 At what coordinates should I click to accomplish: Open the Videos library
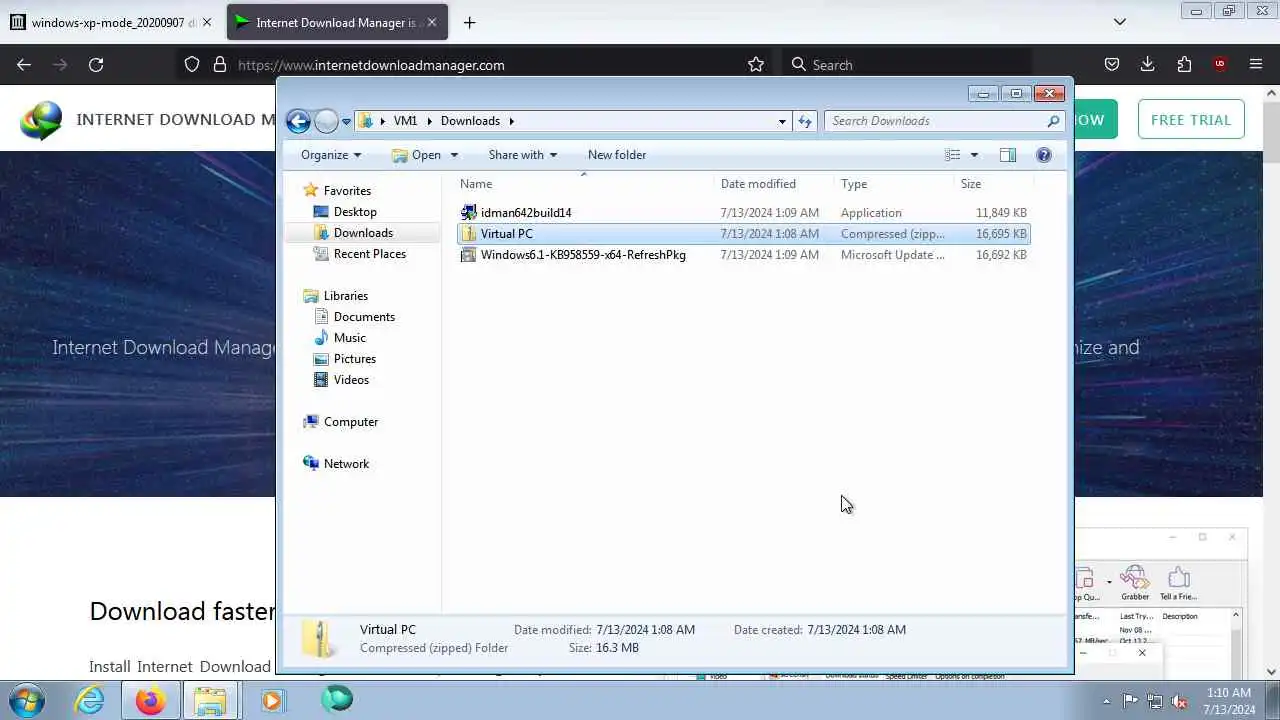[351, 380]
